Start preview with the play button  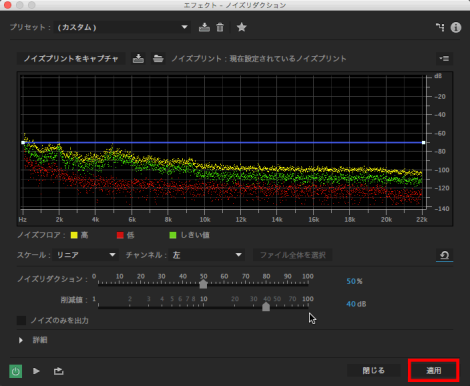[x=36, y=371]
